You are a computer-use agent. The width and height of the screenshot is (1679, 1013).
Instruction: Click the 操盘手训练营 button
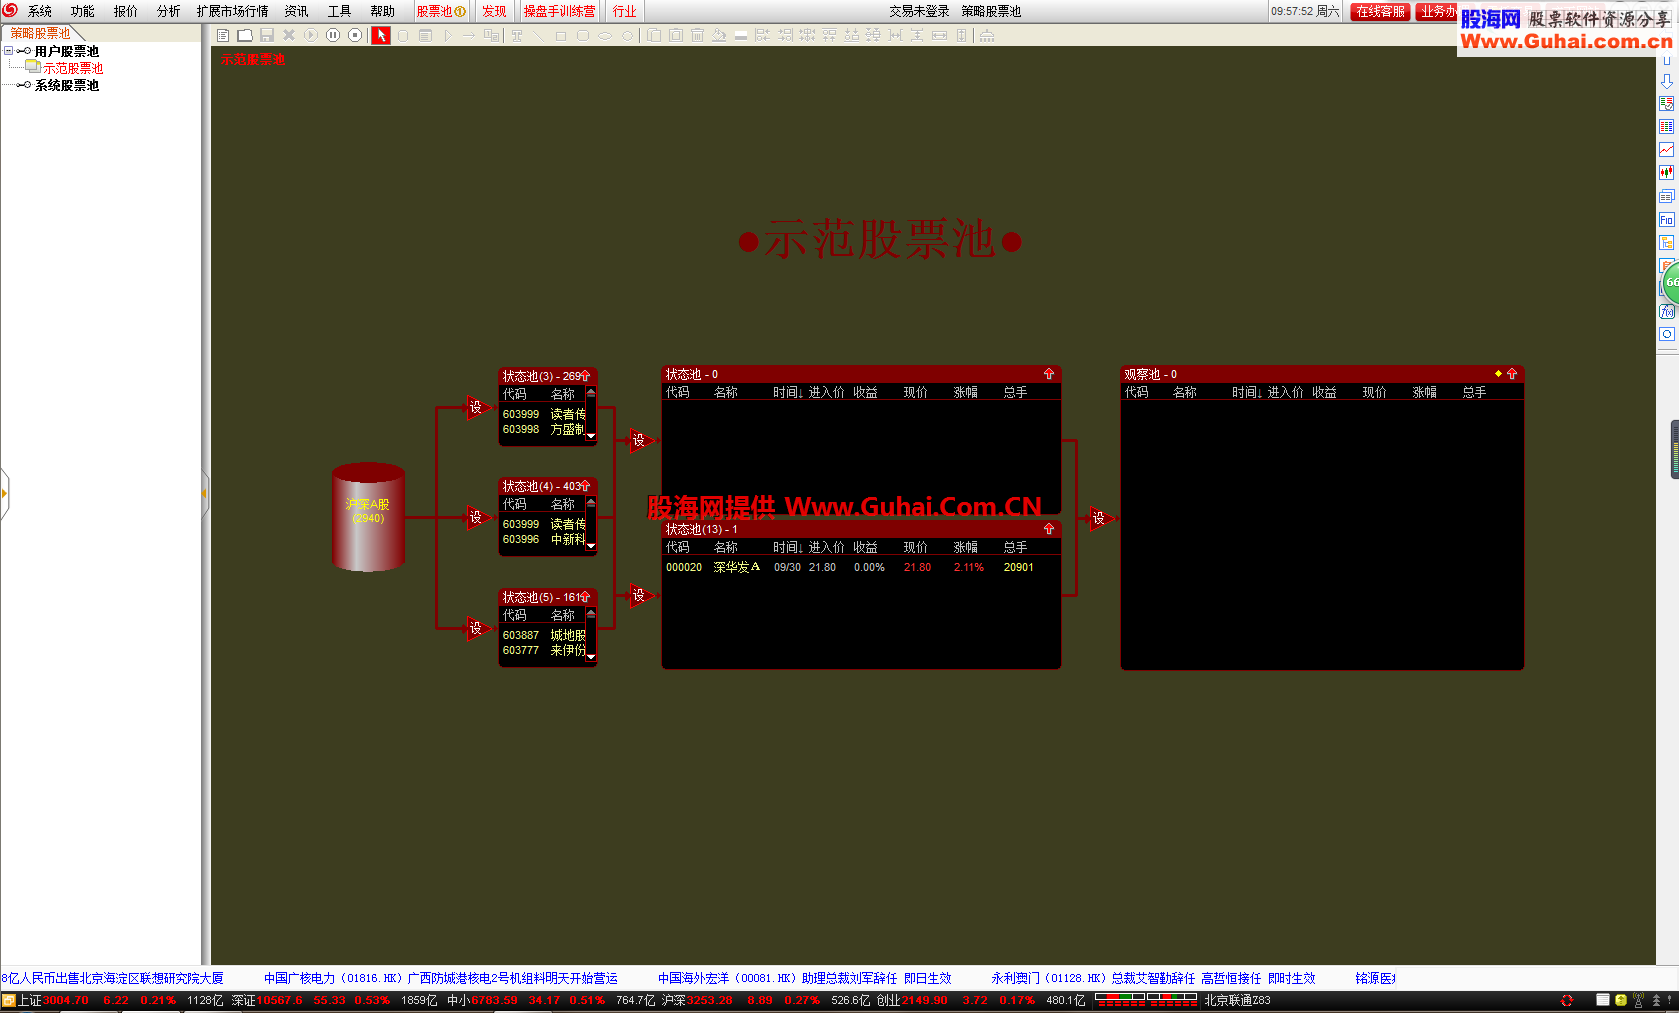(559, 11)
